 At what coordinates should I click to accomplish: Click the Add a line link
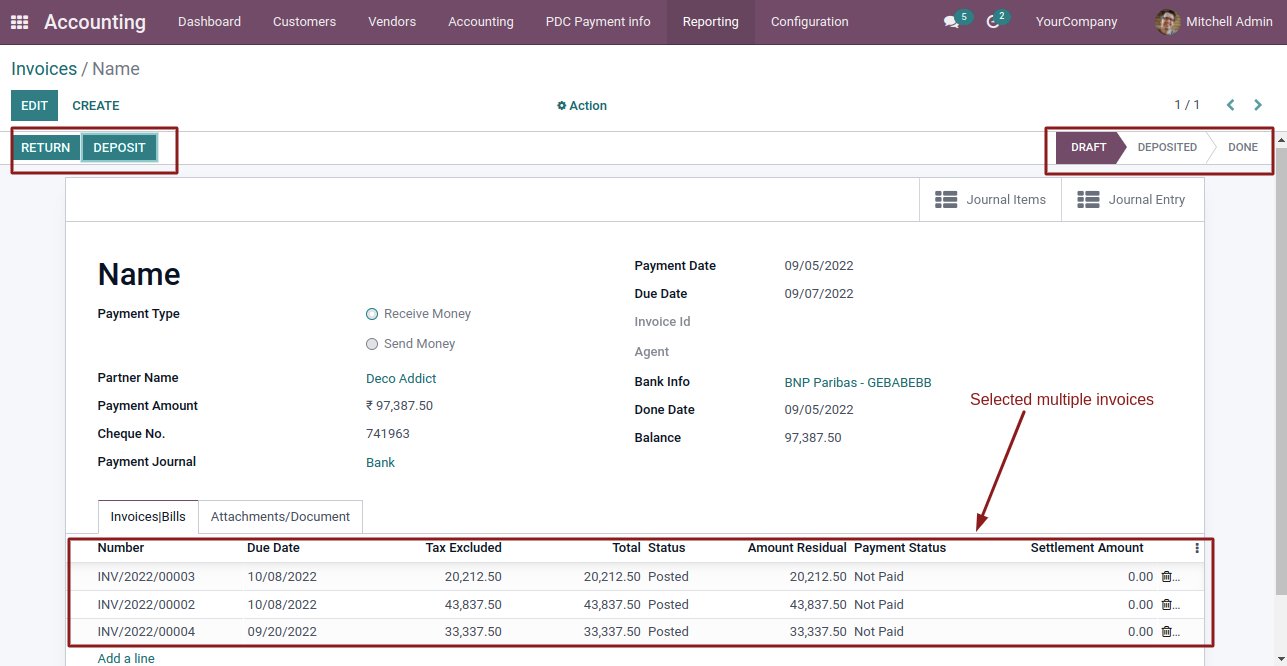coord(126,659)
